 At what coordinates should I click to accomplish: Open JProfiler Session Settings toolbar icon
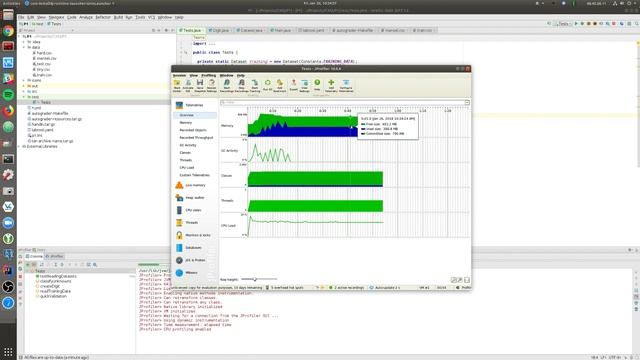[x=211, y=85]
